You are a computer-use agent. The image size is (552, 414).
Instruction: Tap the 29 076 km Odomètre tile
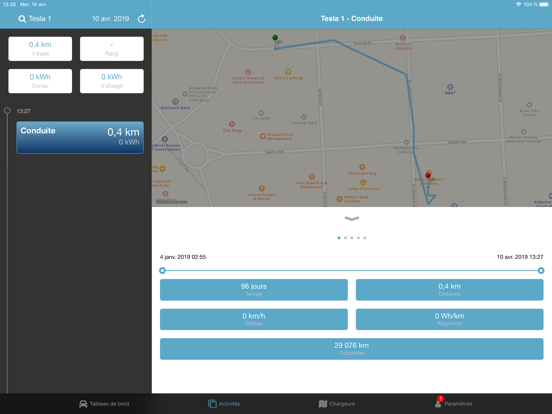352,349
